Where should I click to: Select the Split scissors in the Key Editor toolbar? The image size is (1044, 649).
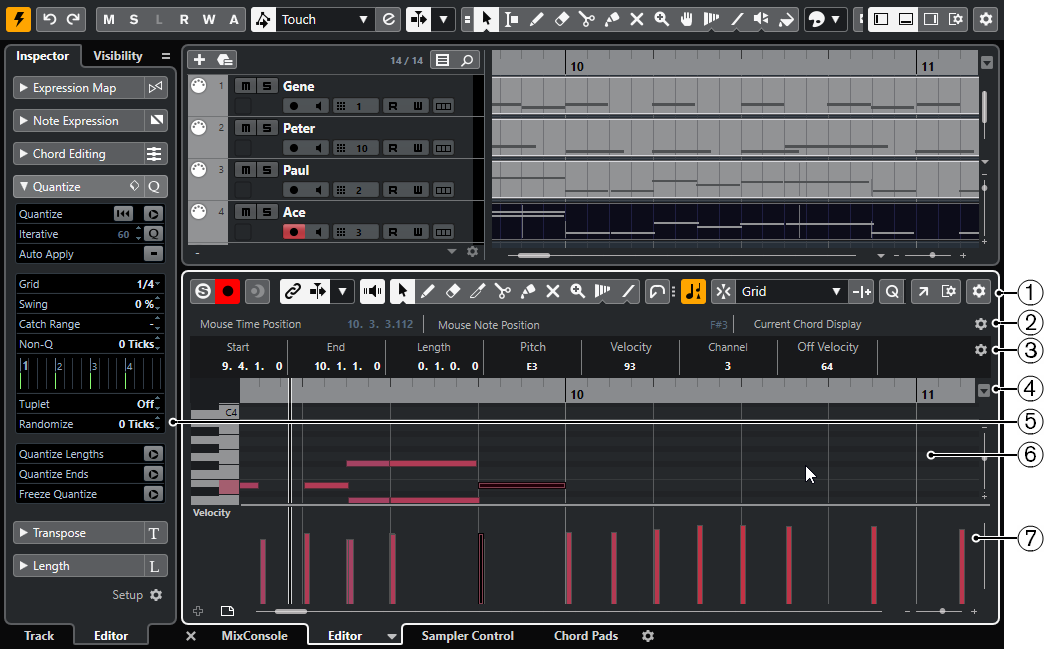tap(503, 291)
